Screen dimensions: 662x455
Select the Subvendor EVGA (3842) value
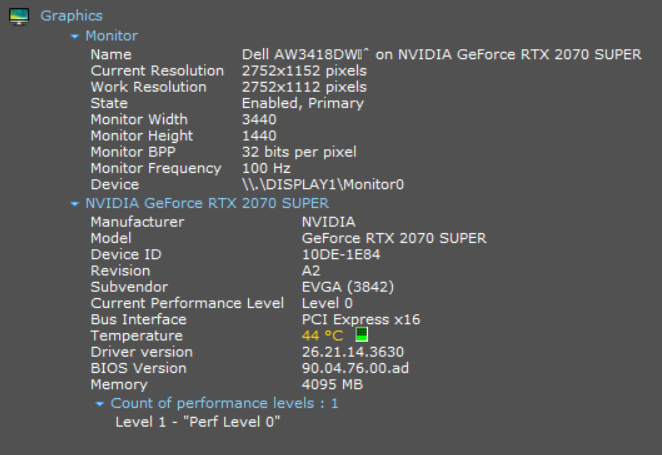click(x=348, y=287)
